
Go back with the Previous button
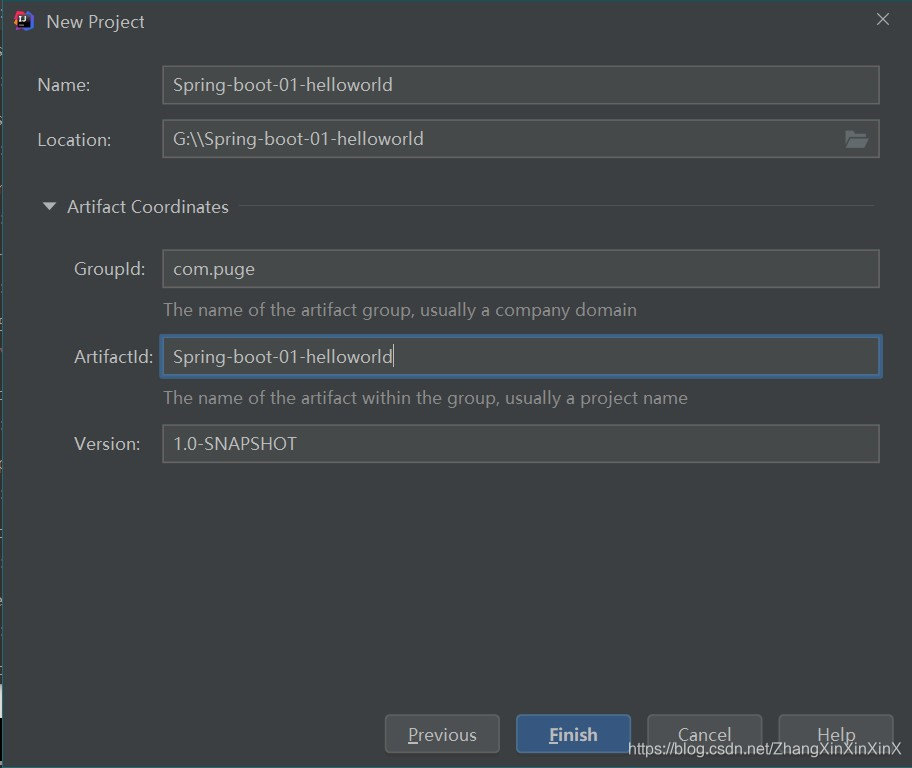click(442, 734)
